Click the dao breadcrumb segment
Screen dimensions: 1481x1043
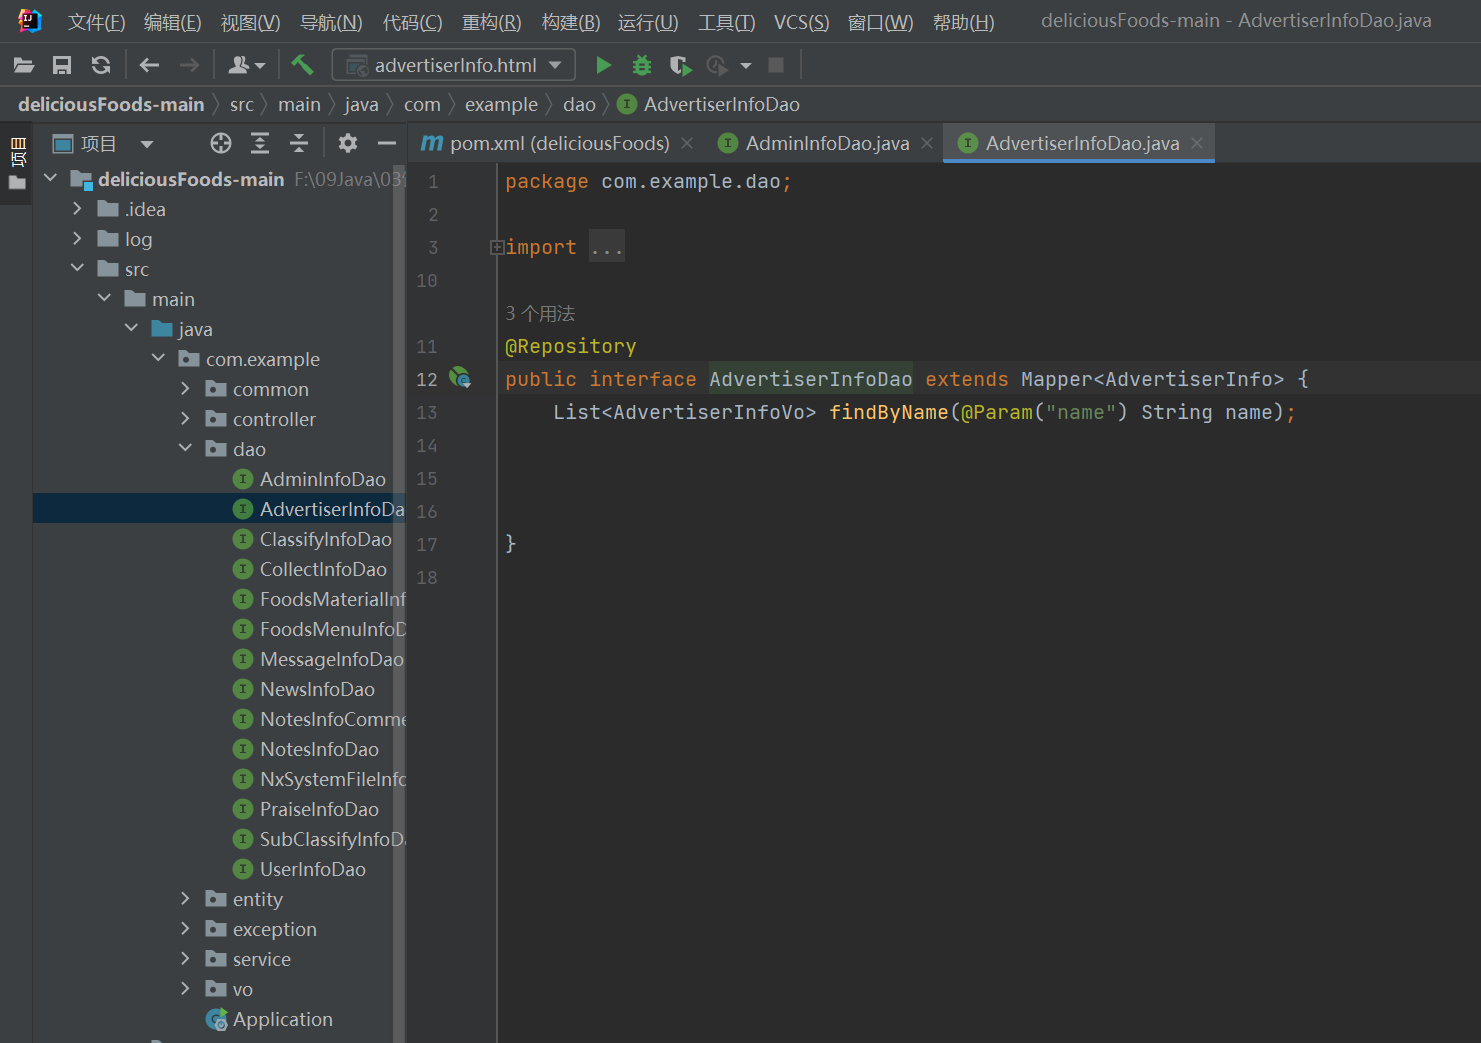[579, 104]
